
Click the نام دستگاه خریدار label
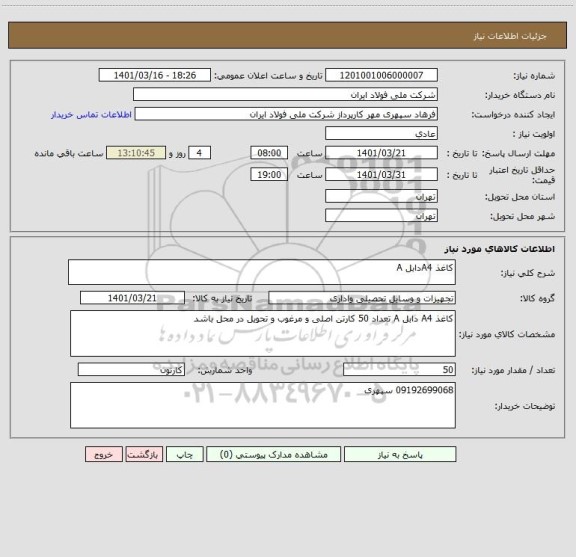click(520, 95)
